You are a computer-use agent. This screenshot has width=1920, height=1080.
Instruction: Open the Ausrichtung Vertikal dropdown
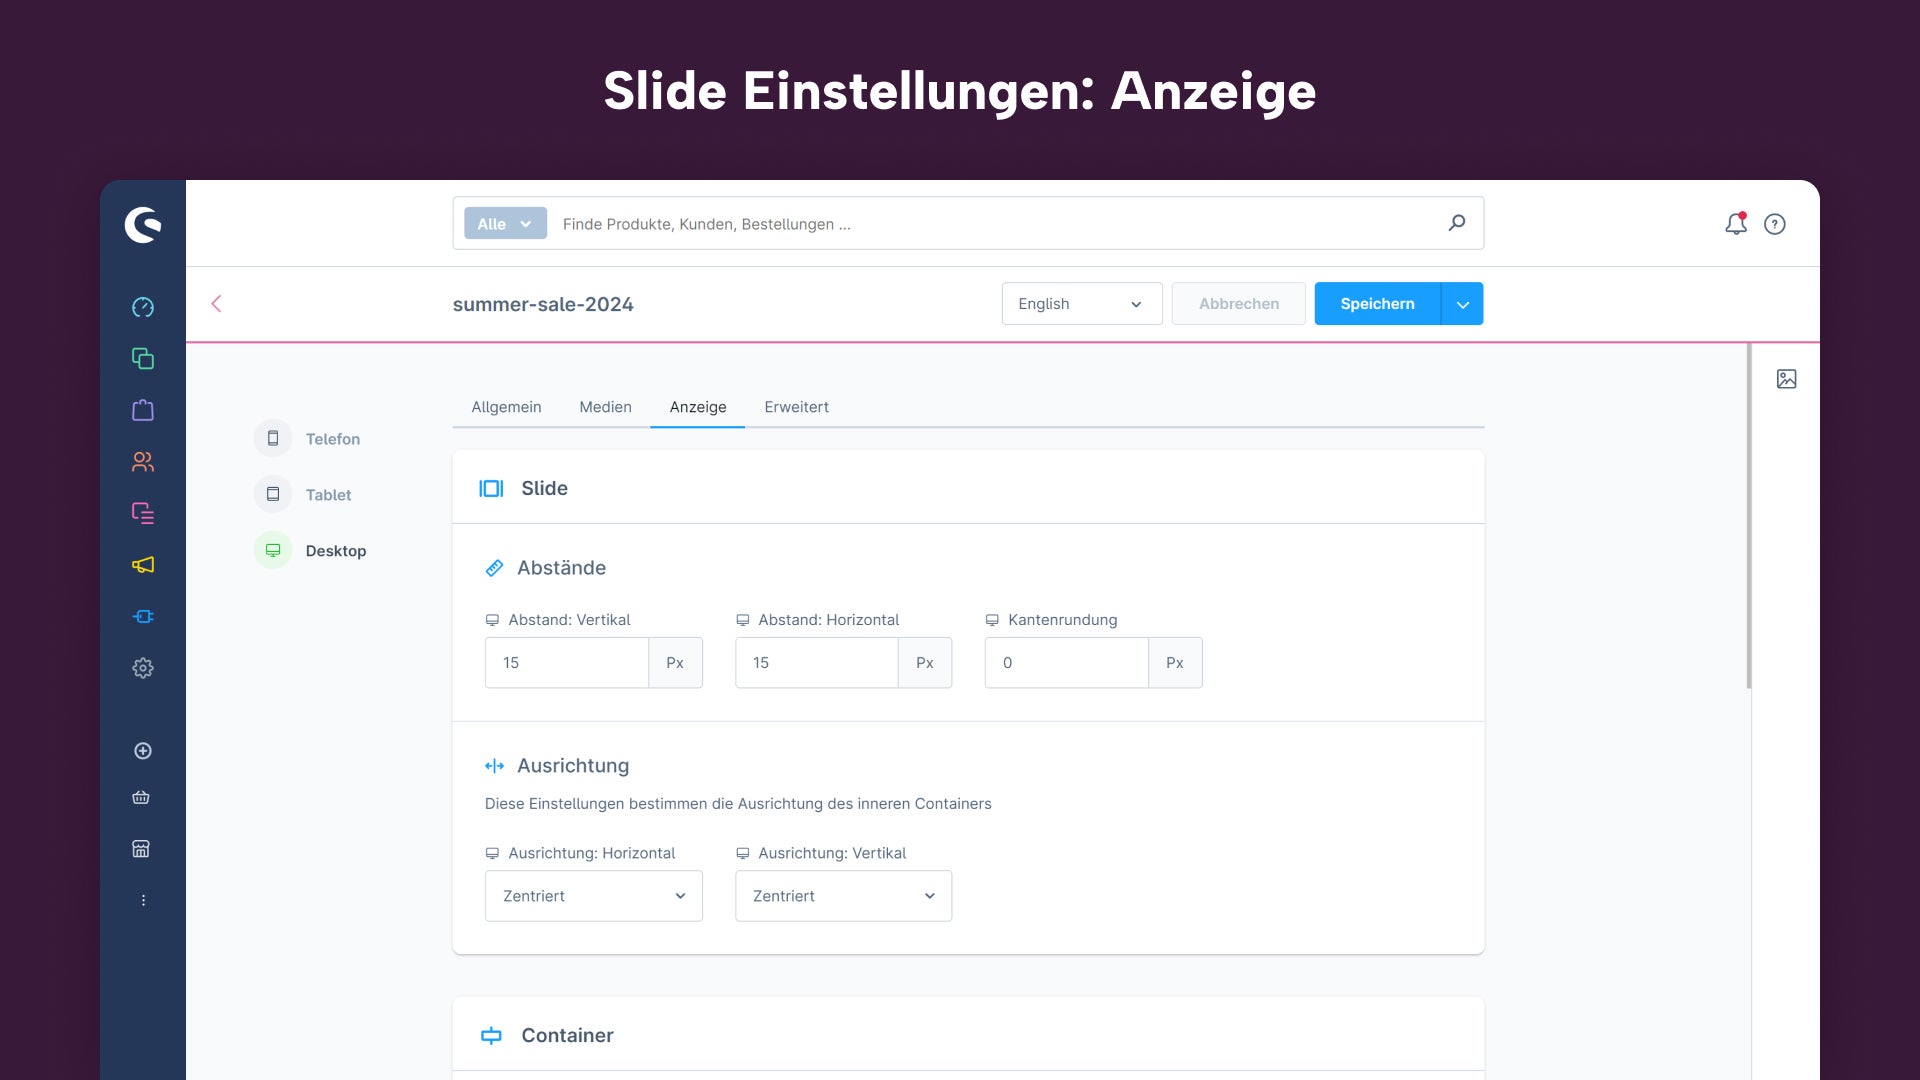[x=841, y=895]
